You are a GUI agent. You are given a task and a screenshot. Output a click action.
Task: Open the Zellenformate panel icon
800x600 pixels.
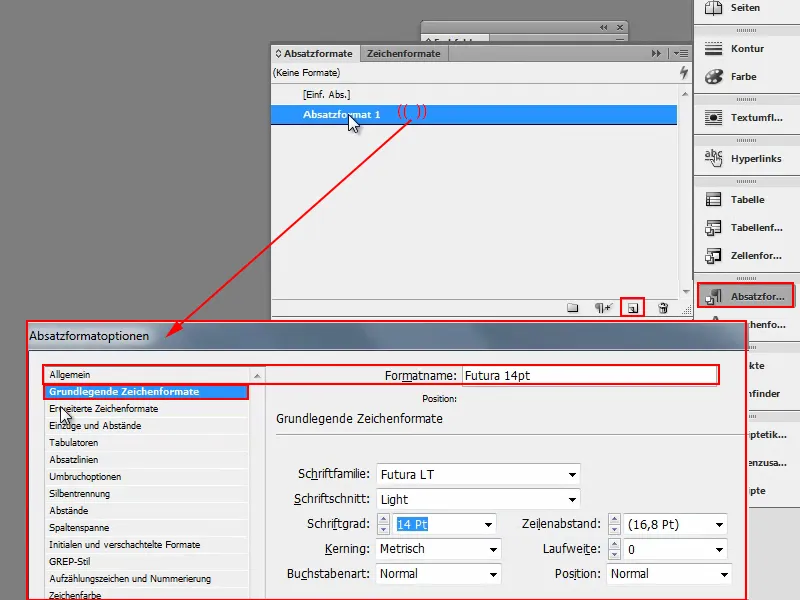pyautogui.click(x=713, y=256)
